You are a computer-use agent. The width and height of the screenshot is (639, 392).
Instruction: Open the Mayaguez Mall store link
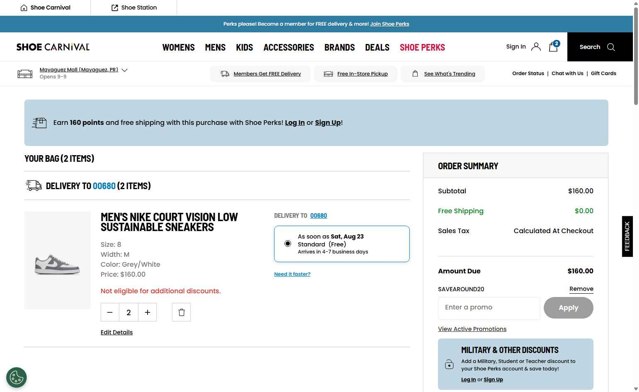79,70
